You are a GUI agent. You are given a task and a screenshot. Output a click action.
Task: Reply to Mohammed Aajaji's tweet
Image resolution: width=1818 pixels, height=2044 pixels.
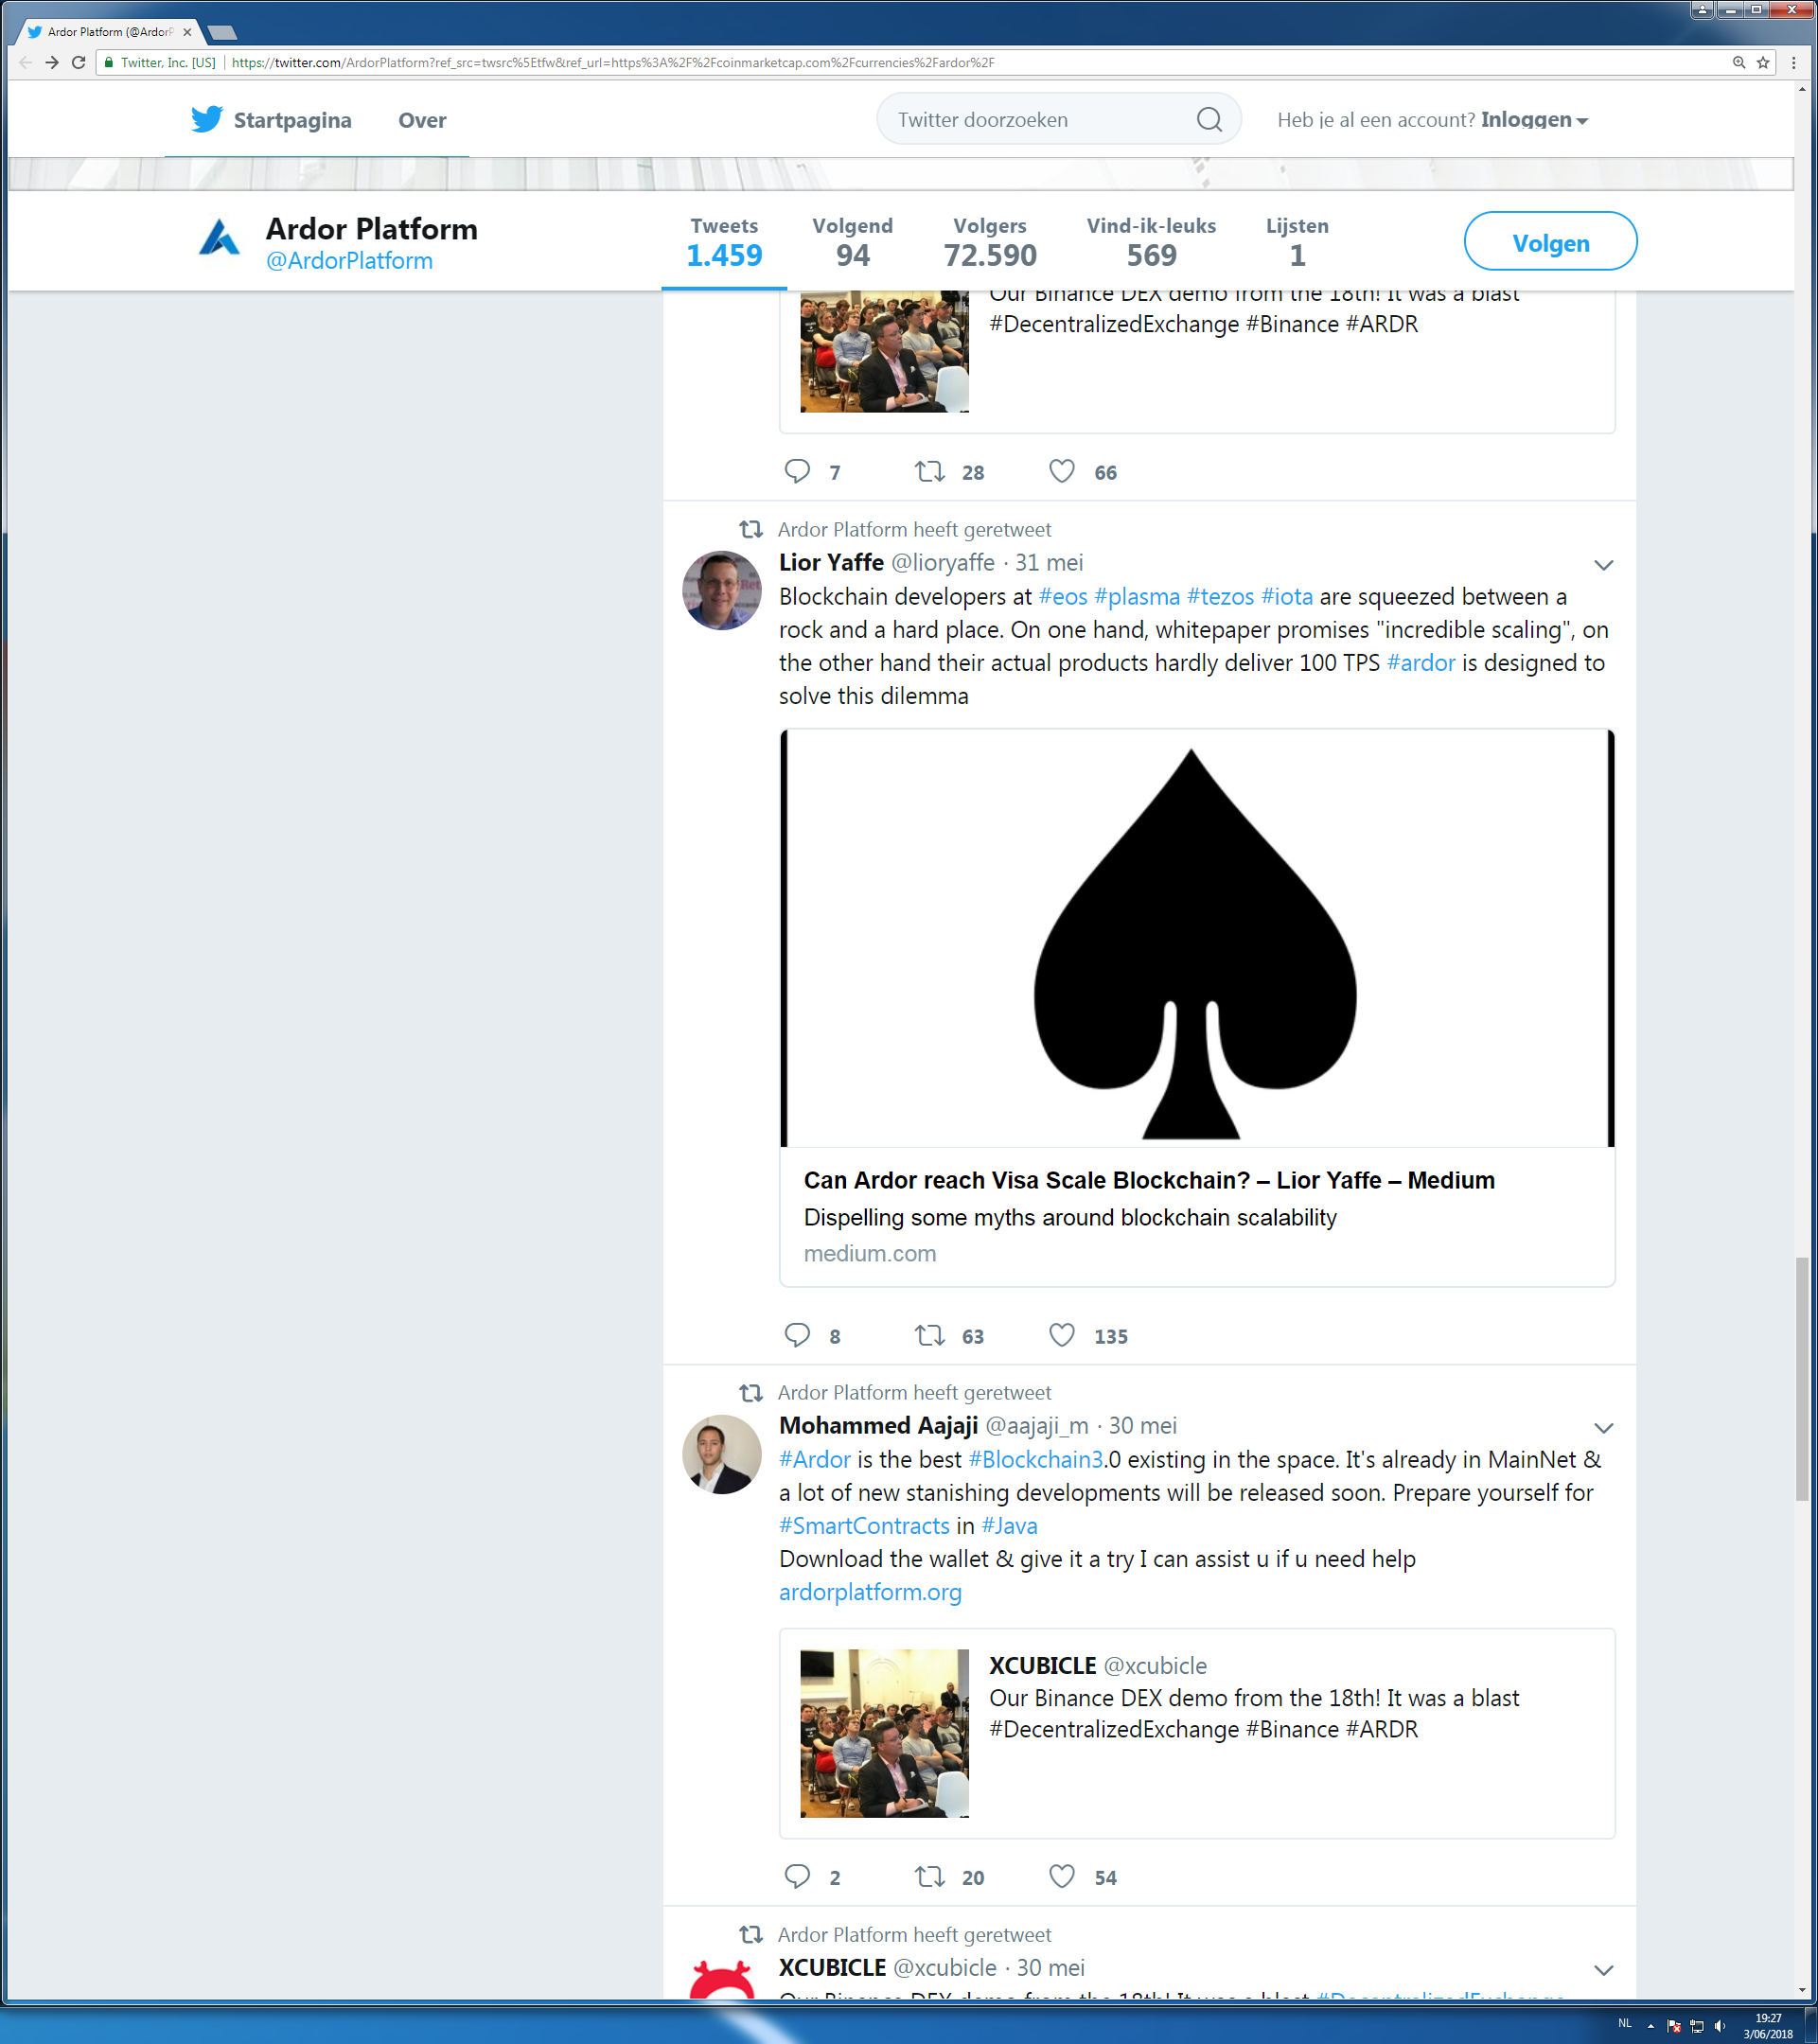(797, 1876)
